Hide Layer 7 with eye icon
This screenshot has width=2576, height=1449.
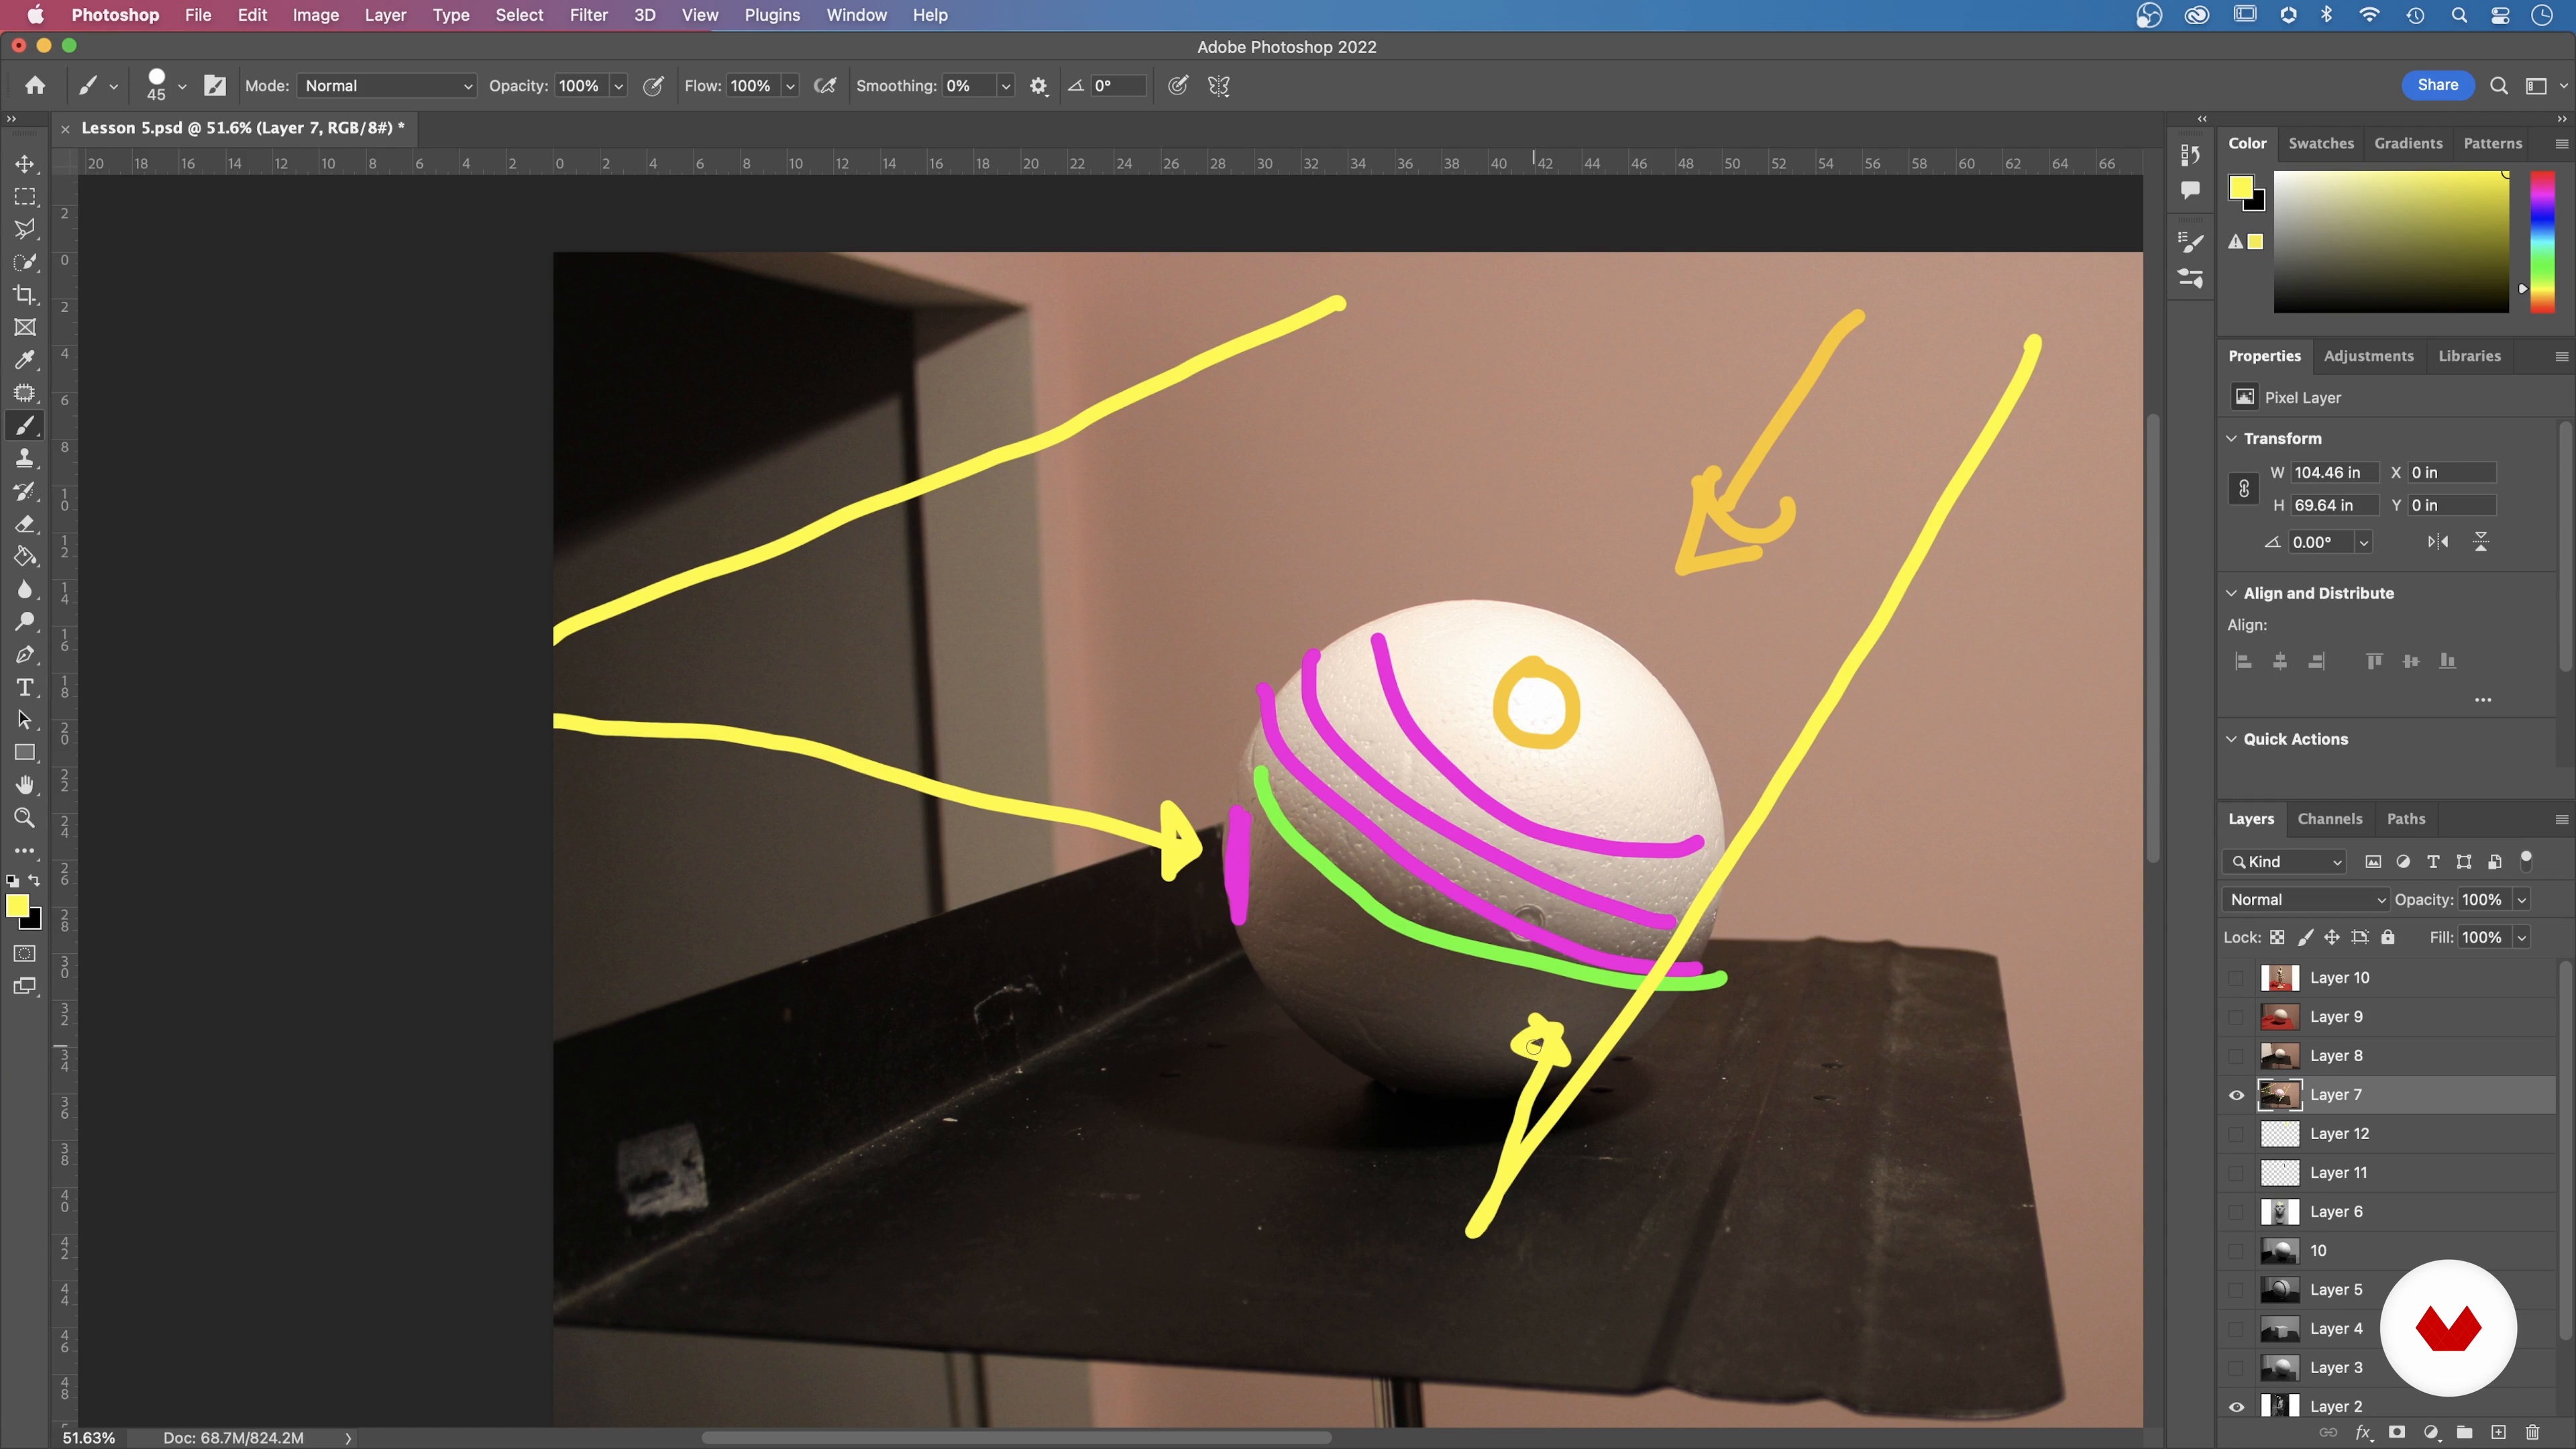coord(2237,1095)
